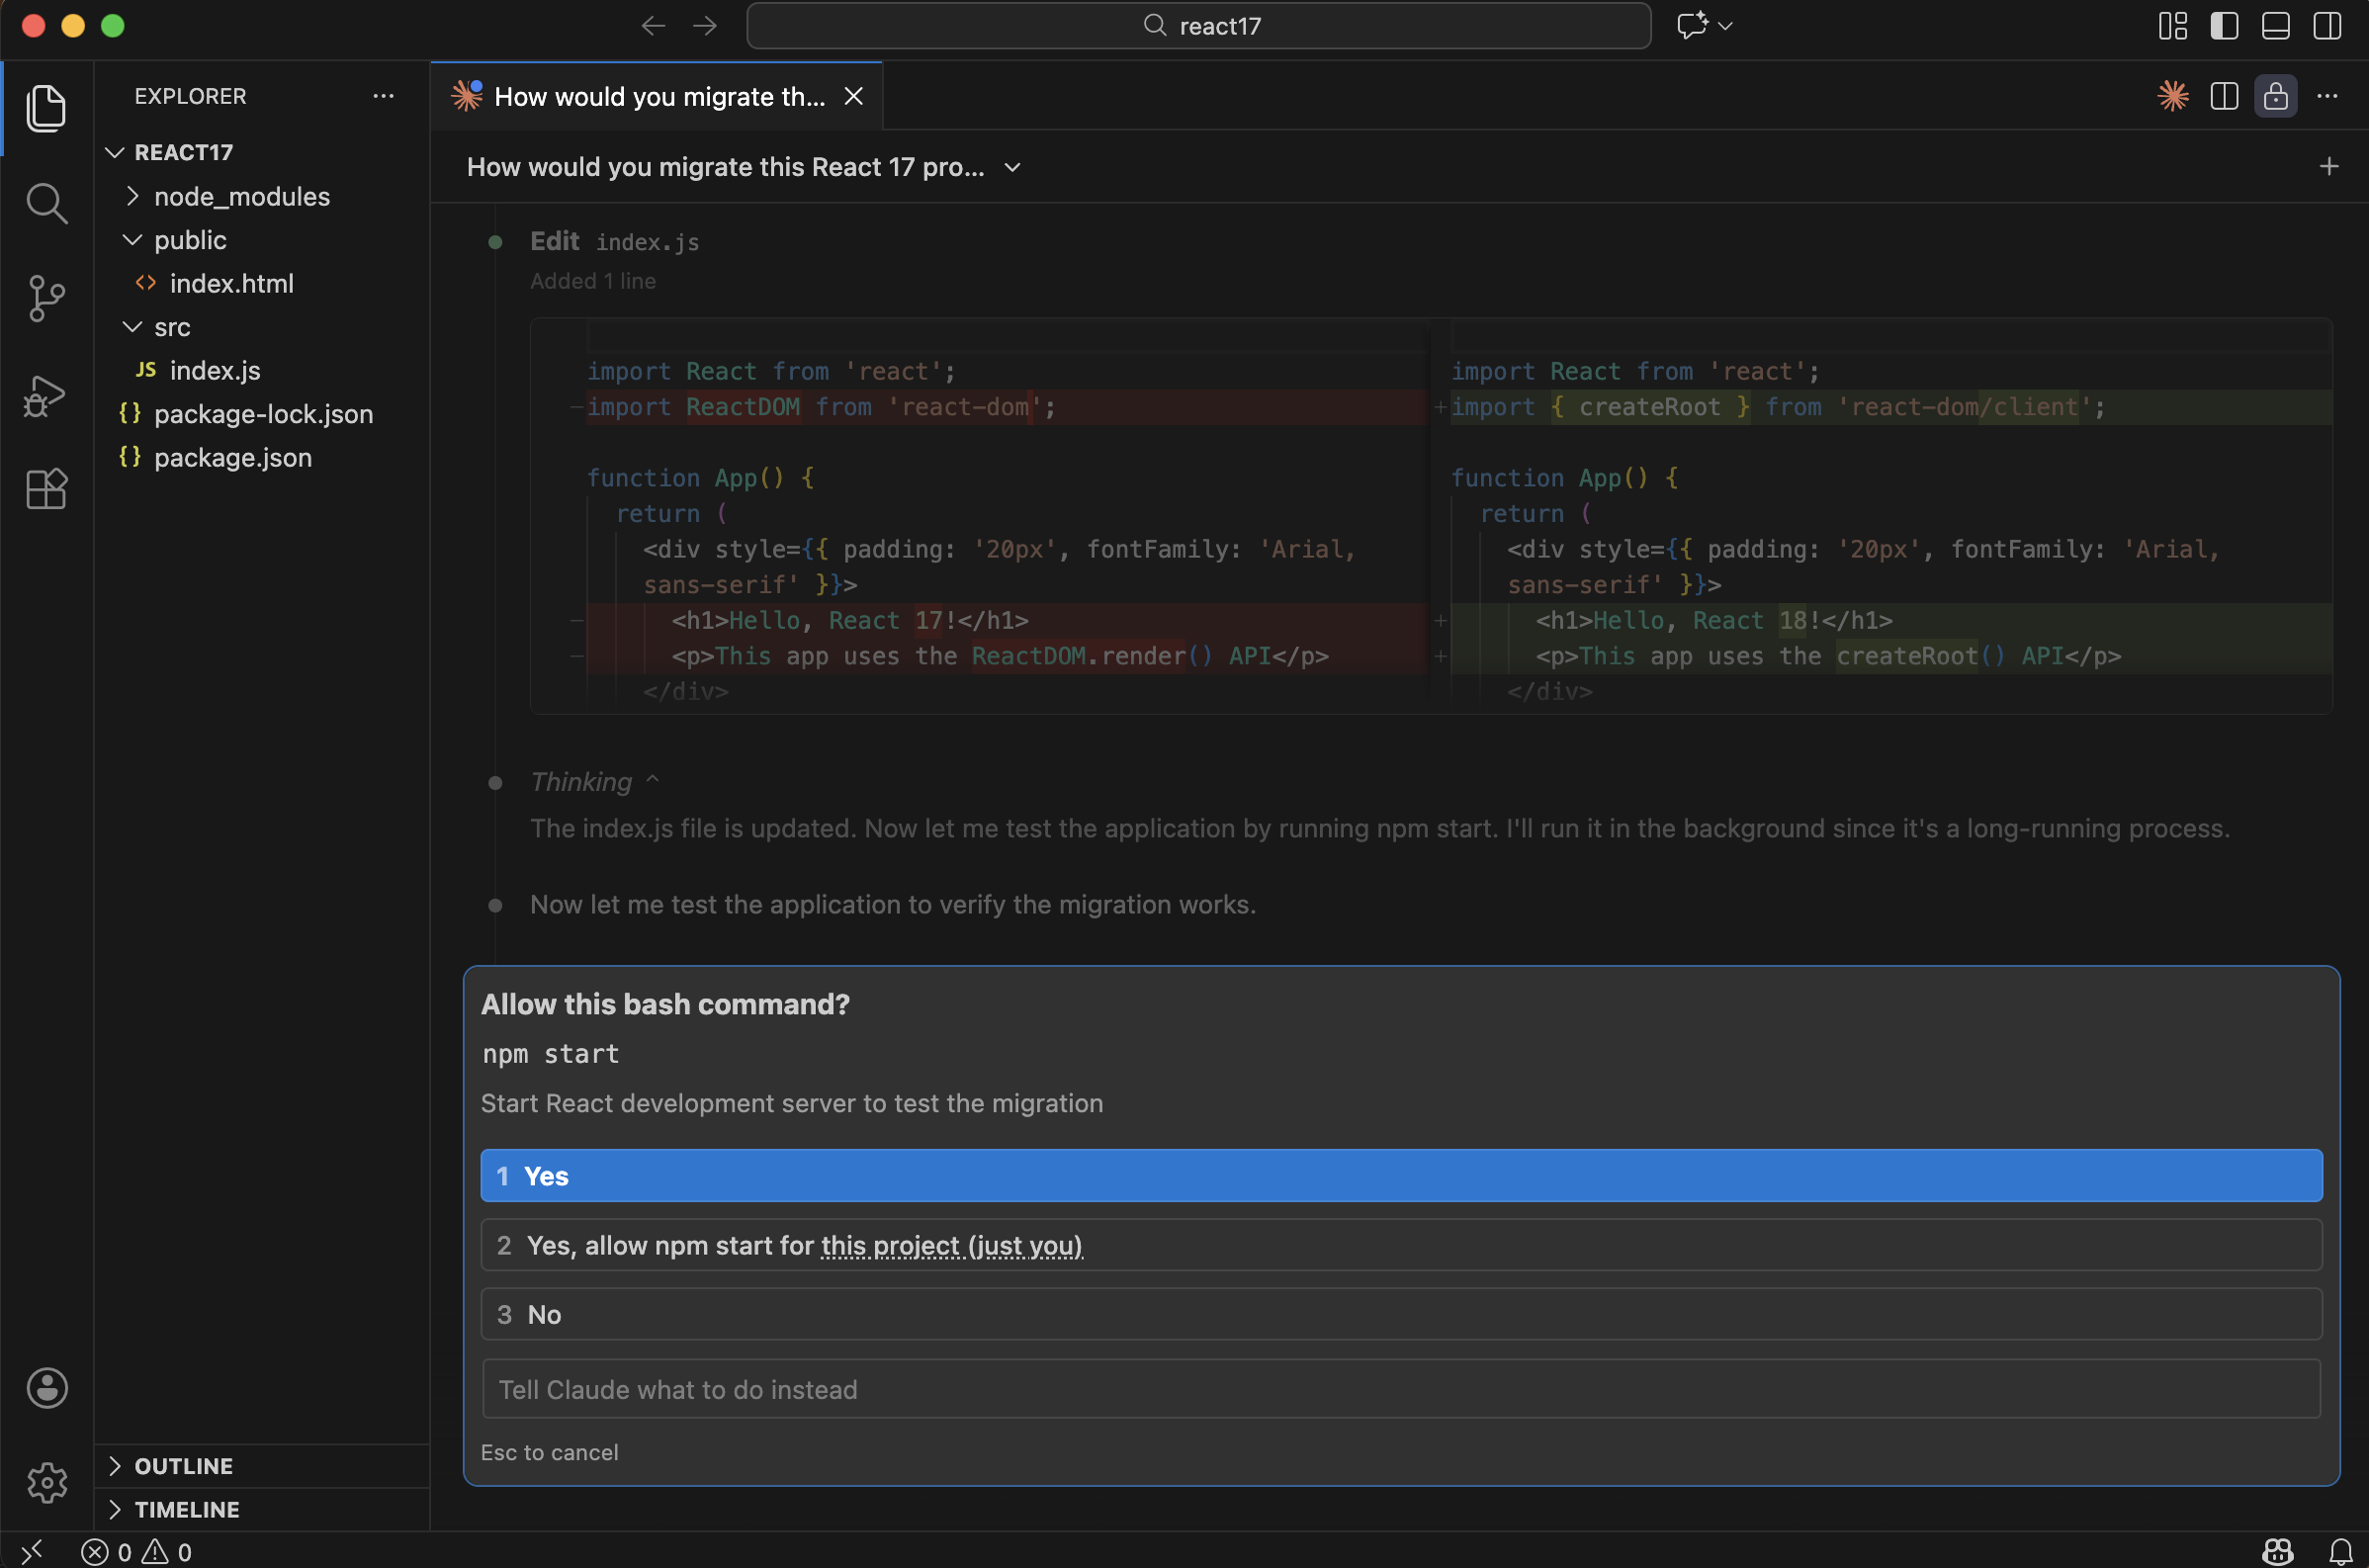Open the Search view
2369x1568 pixels.
tap(46, 203)
